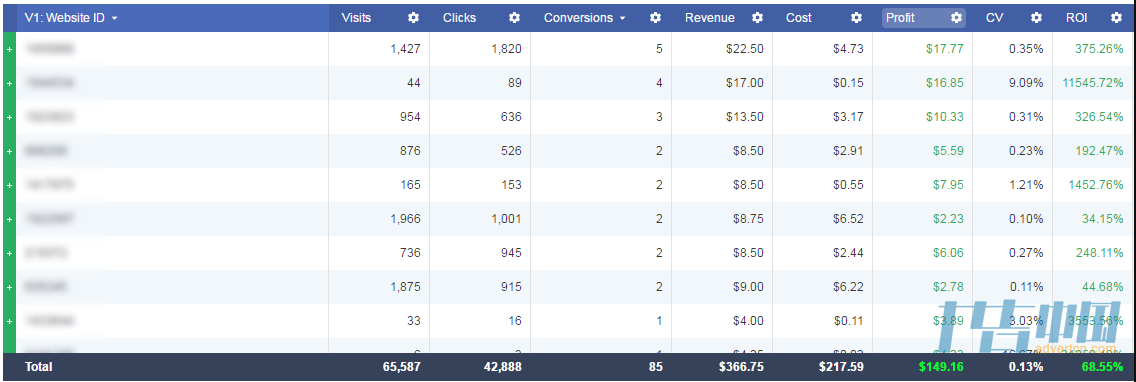
Task: Expand the row with 1,427 visits
Action: point(9,49)
